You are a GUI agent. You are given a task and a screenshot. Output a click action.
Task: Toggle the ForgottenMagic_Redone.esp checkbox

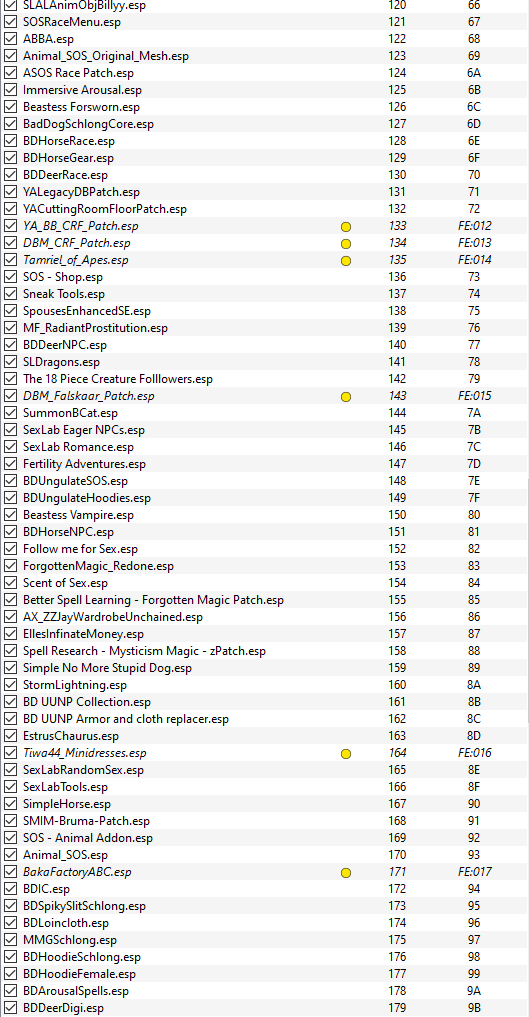coord(10,566)
